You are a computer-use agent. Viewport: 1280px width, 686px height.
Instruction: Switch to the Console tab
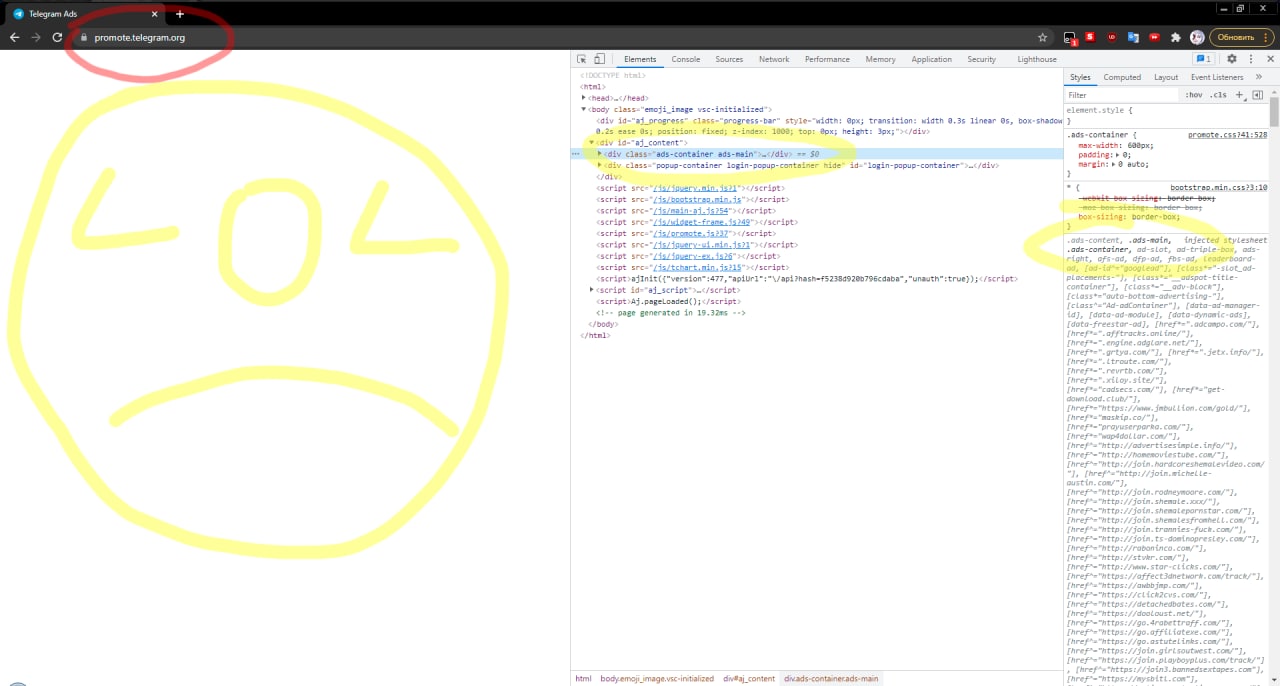pyautogui.click(x=686, y=59)
